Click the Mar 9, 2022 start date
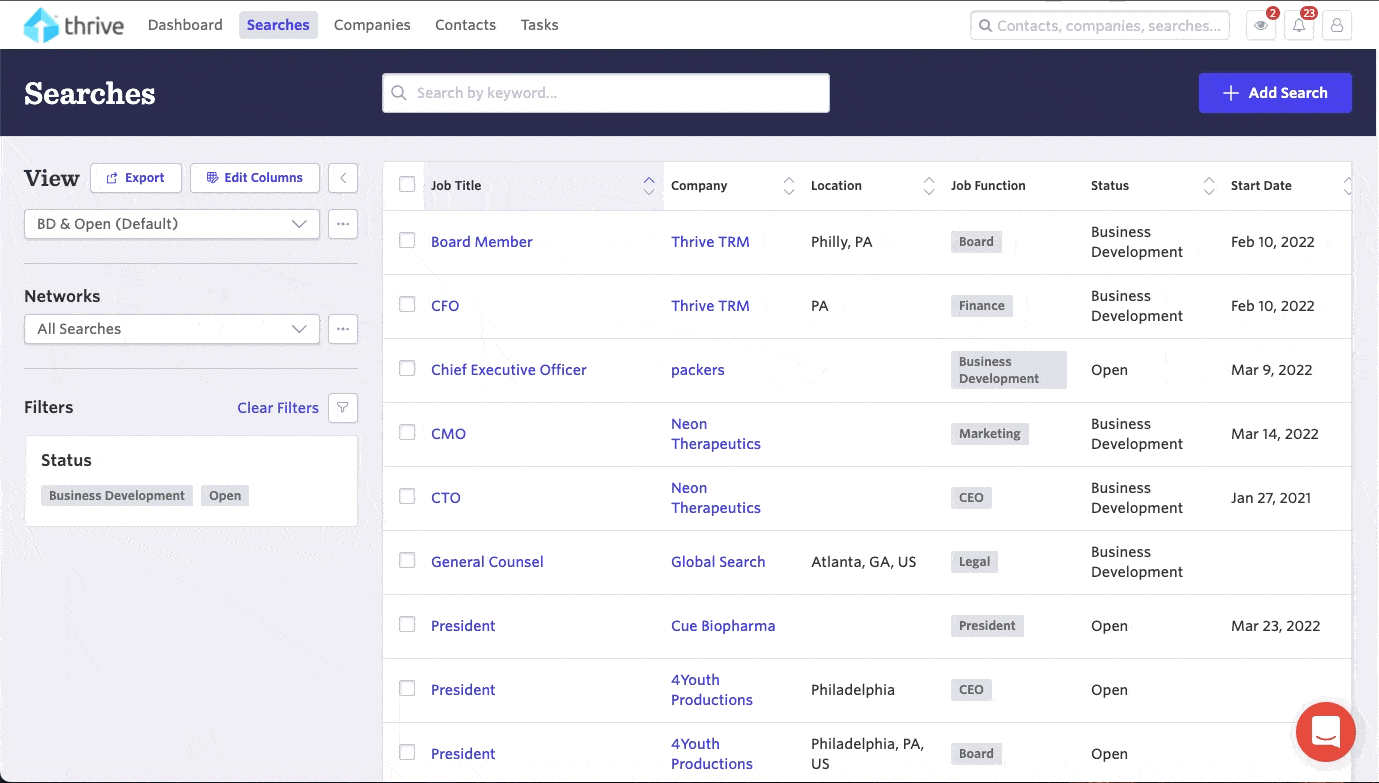Screen dimensions: 1379x783 pyautogui.click(x=1272, y=370)
